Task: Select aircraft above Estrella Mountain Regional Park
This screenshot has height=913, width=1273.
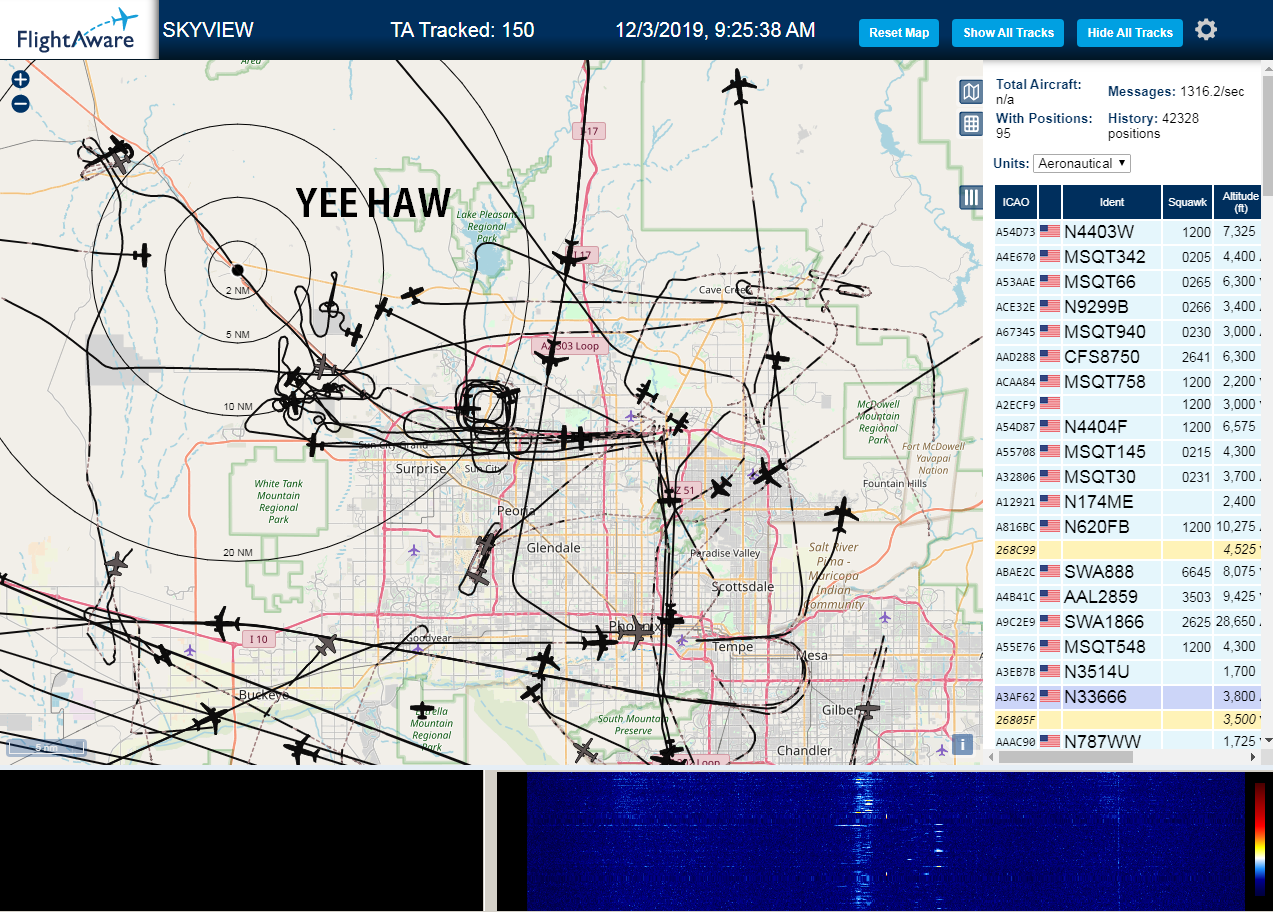Action: 423,709
